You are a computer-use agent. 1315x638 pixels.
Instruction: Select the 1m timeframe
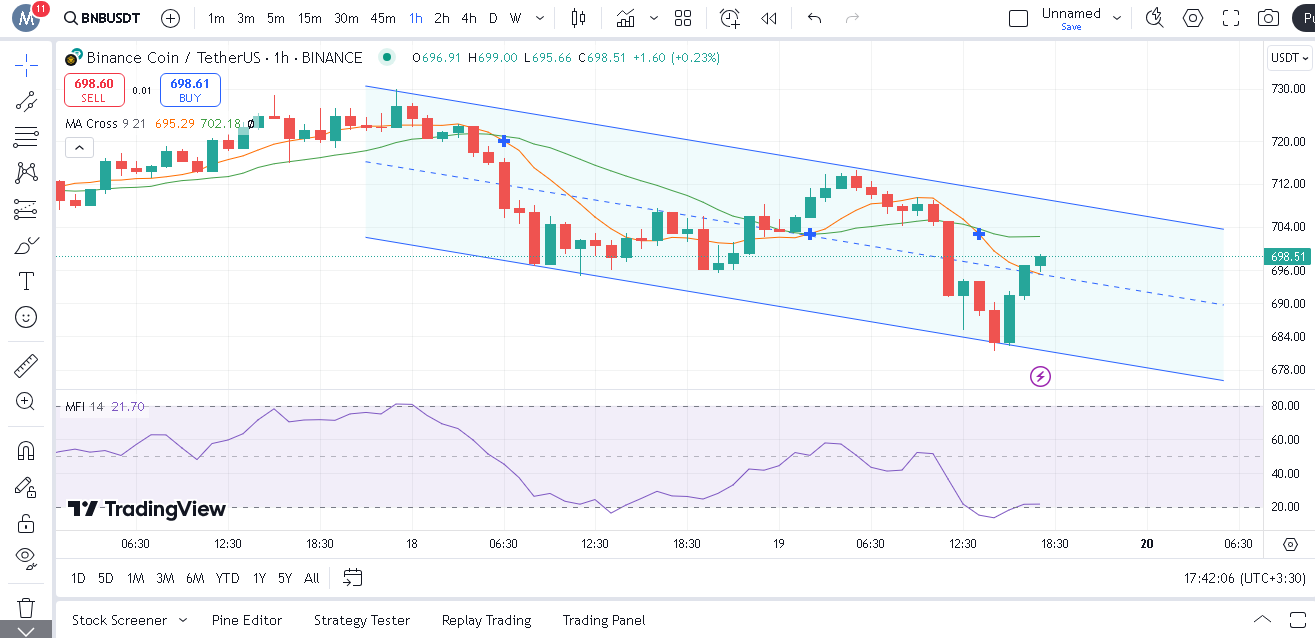216,18
